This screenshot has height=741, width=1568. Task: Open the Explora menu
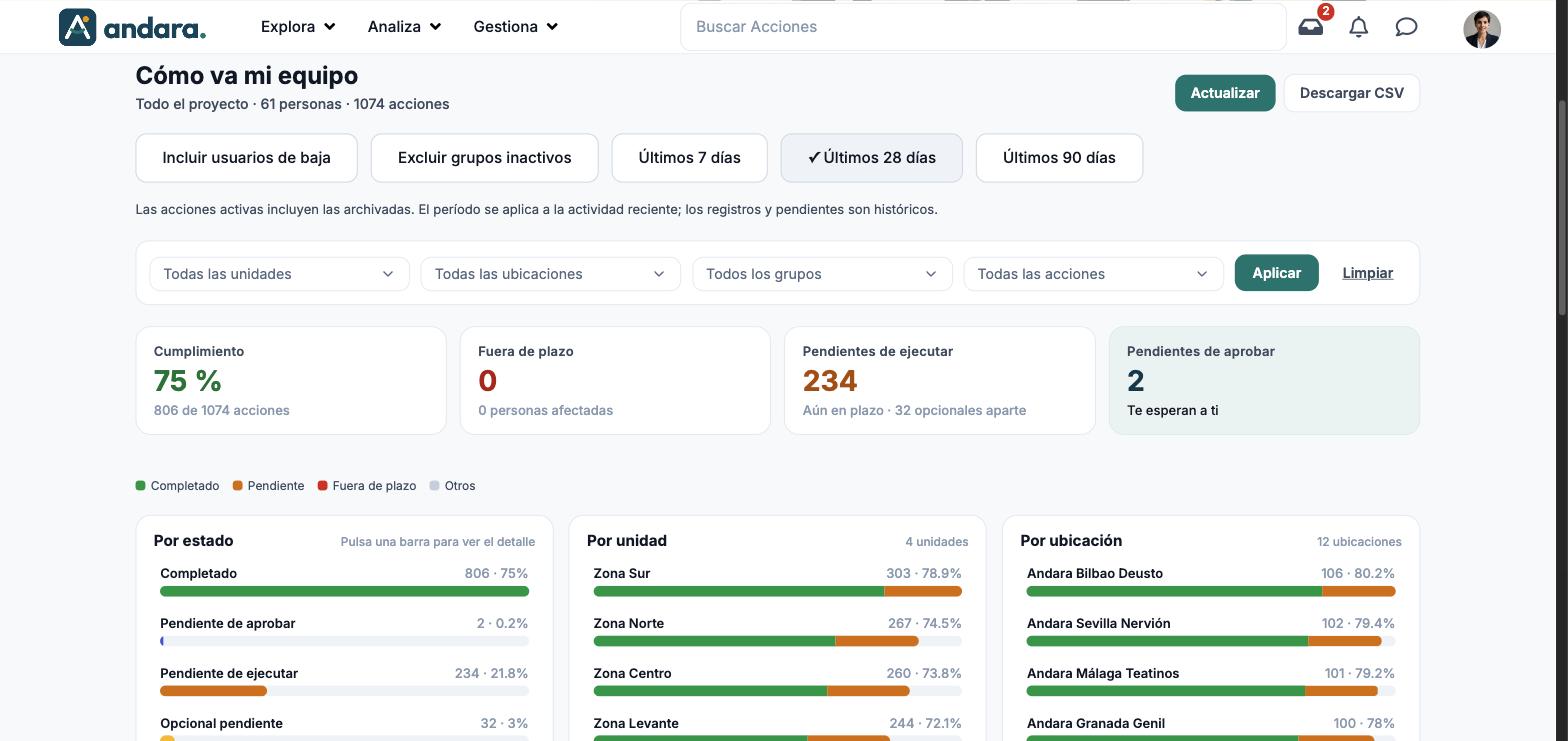click(298, 27)
